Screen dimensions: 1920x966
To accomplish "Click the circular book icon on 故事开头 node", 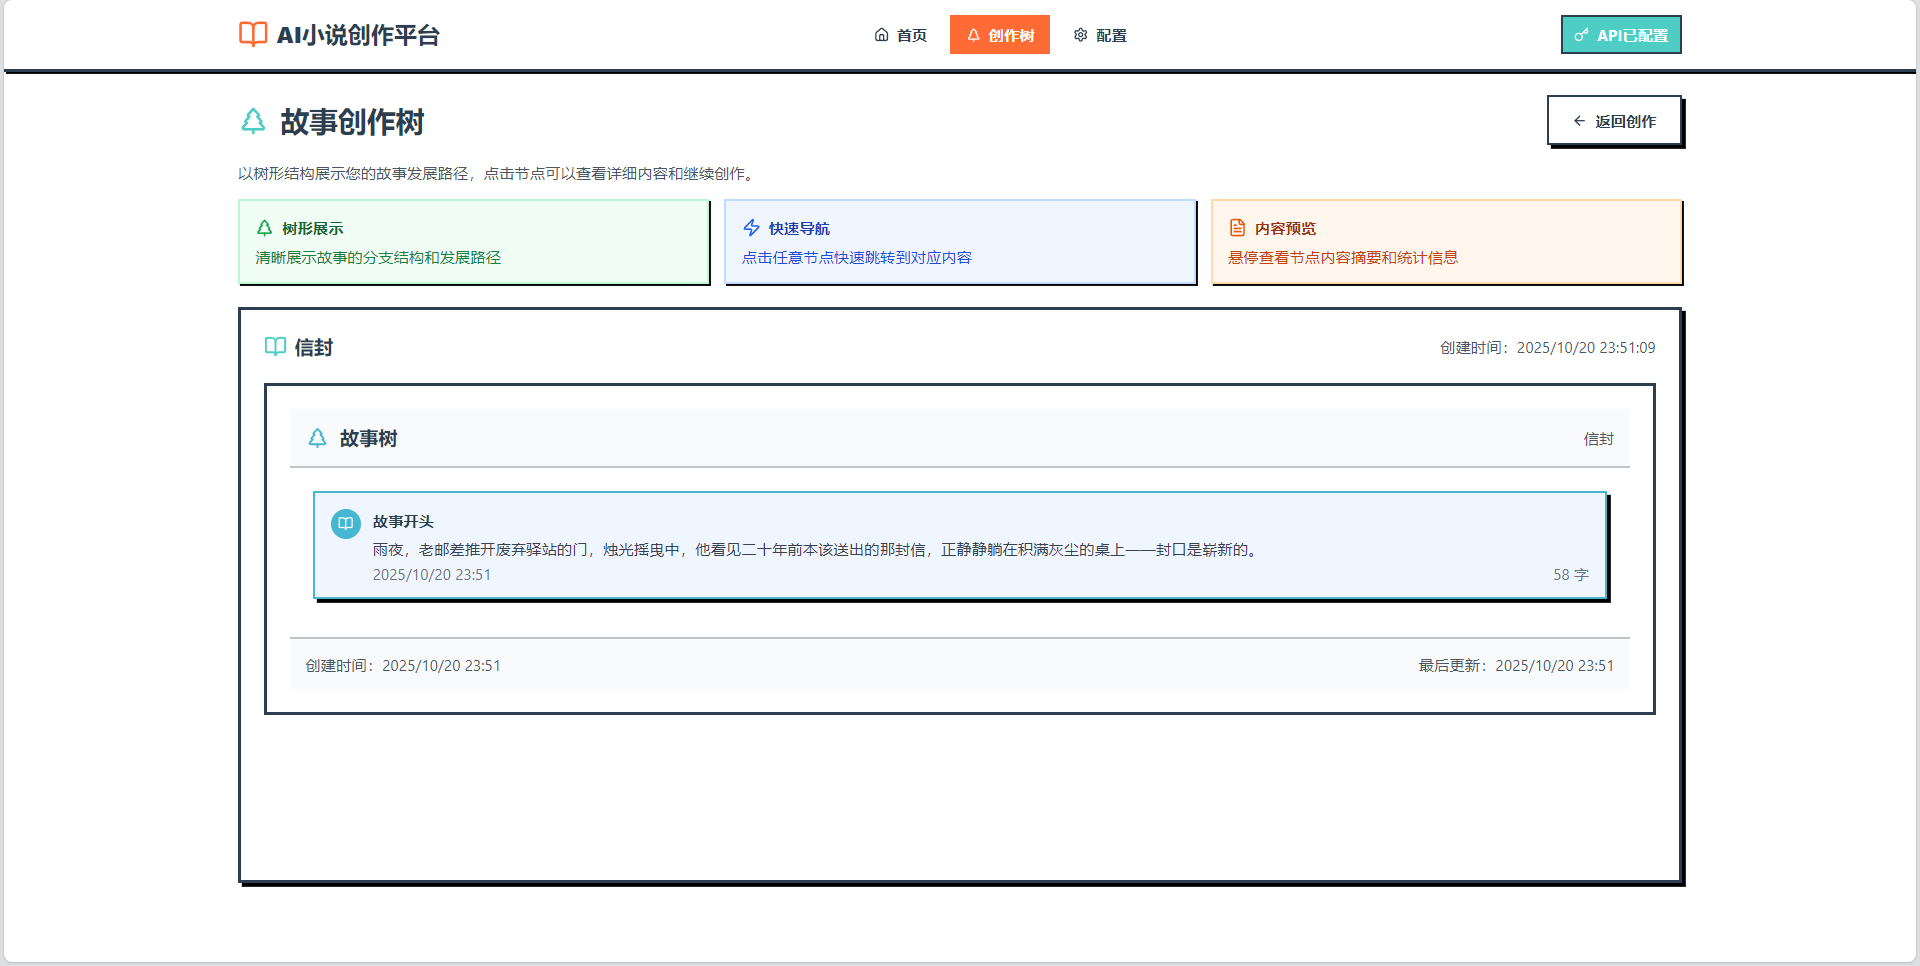I will [x=345, y=523].
